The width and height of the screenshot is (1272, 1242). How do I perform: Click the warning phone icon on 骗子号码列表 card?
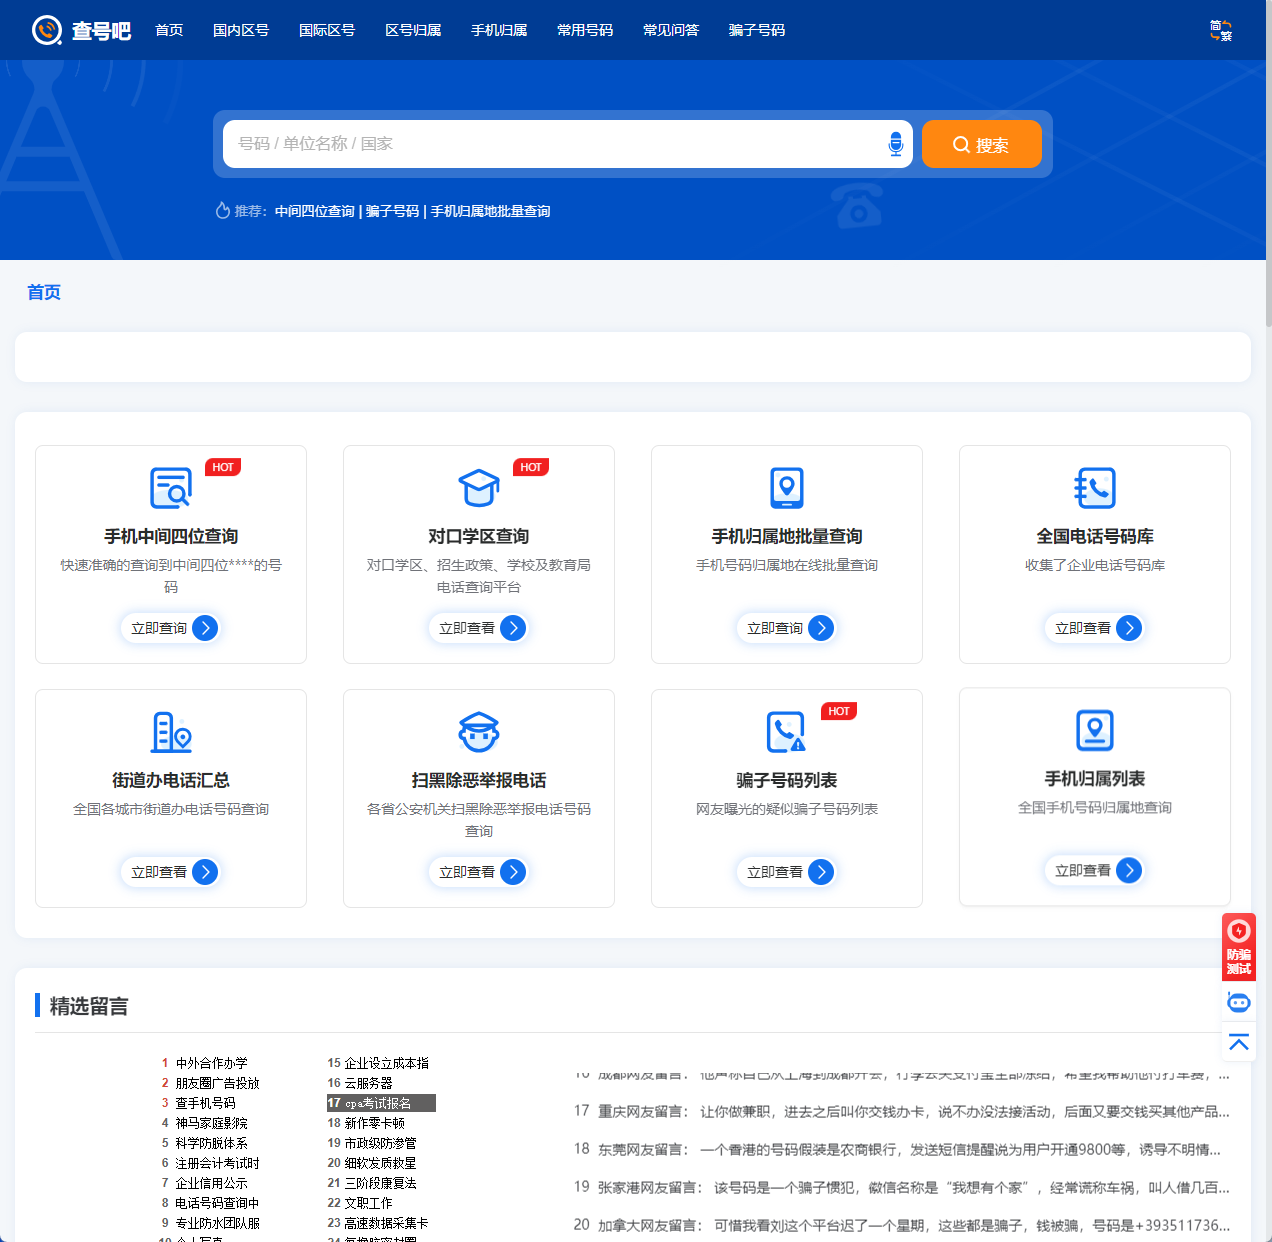click(787, 731)
